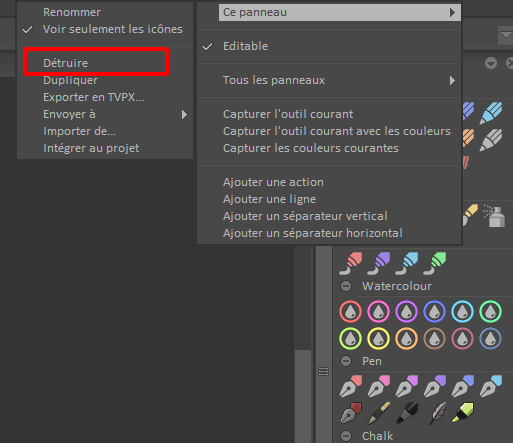Pick the yellow flat brush tool
The height and width of the screenshot is (443, 513).
tap(471, 215)
